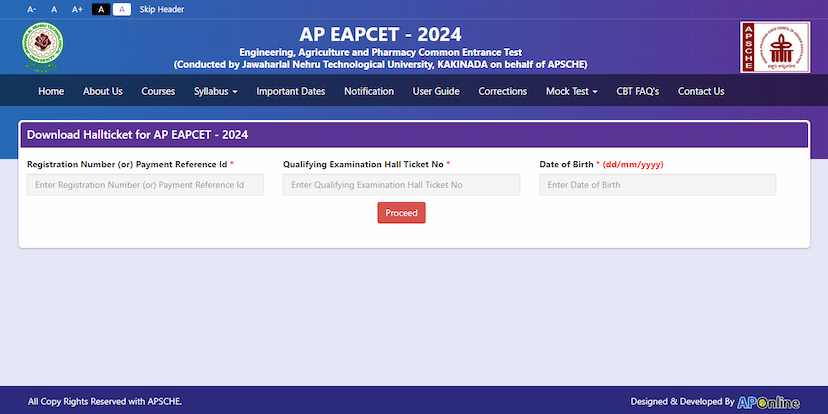Click 'Registration Number (or) Payment Reference Id' label
The height and width of the screenshot is (414, 828).
point(127,164)
